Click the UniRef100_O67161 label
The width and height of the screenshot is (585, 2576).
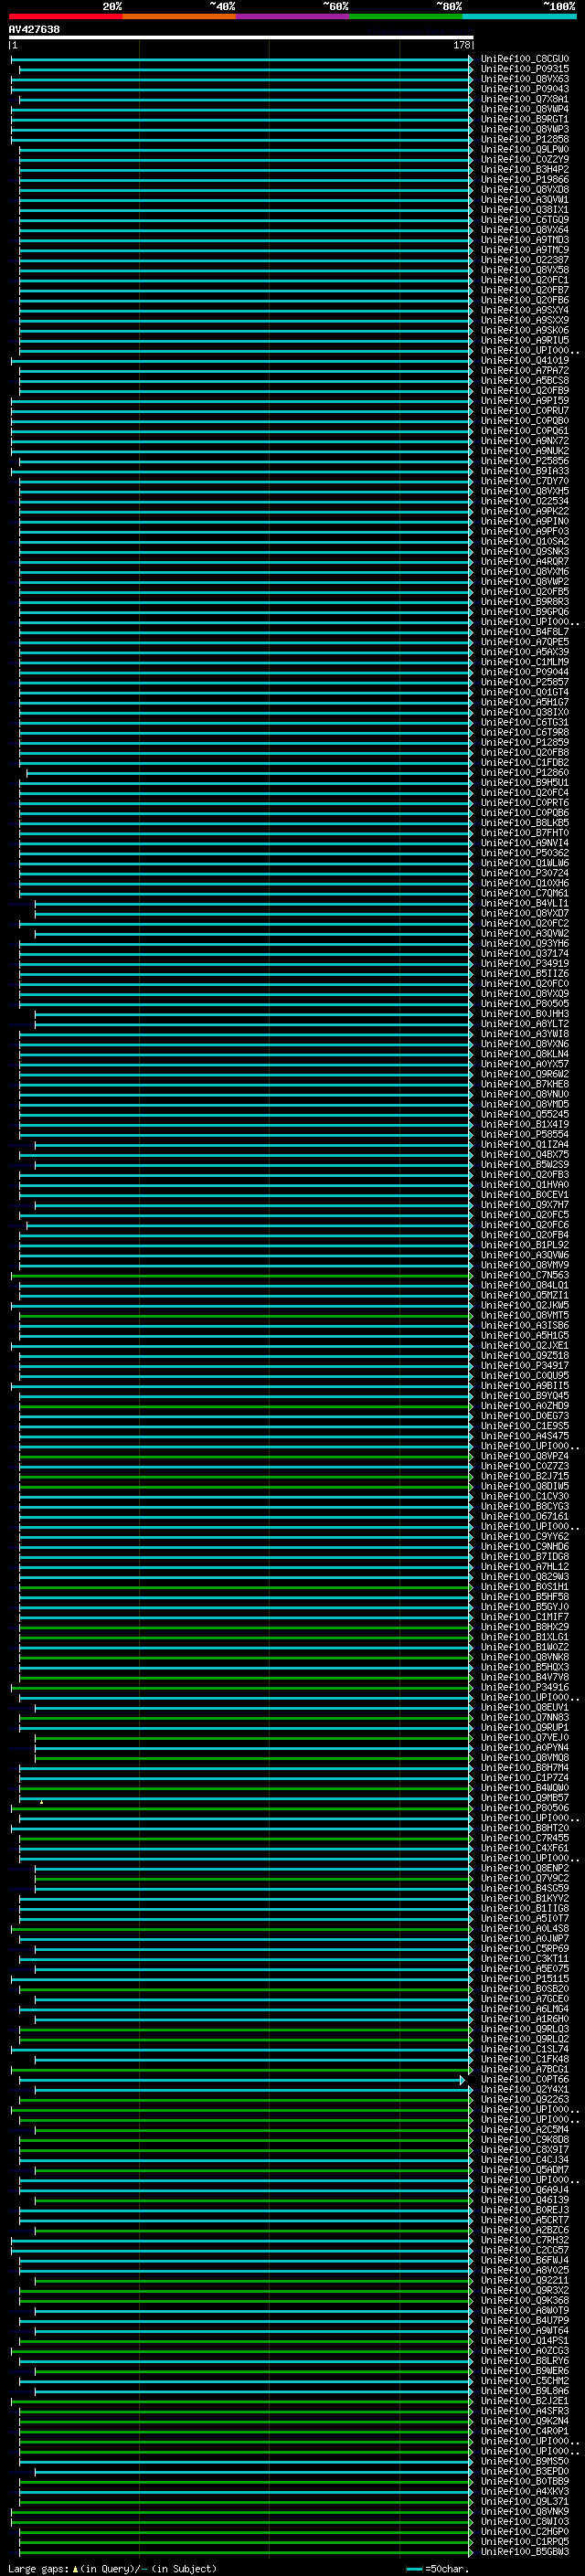coord(525,1517)
